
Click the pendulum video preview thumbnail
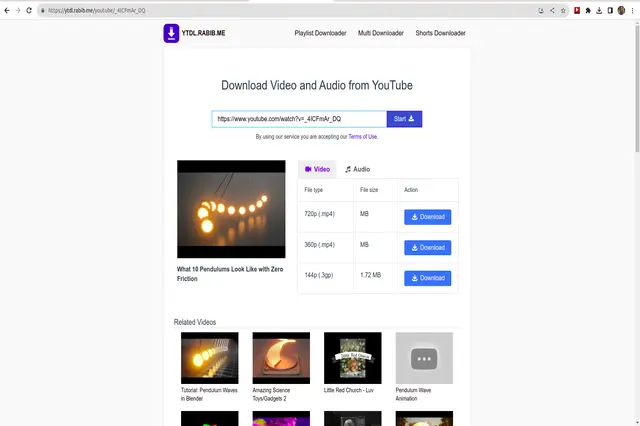[x=231, y=209]
